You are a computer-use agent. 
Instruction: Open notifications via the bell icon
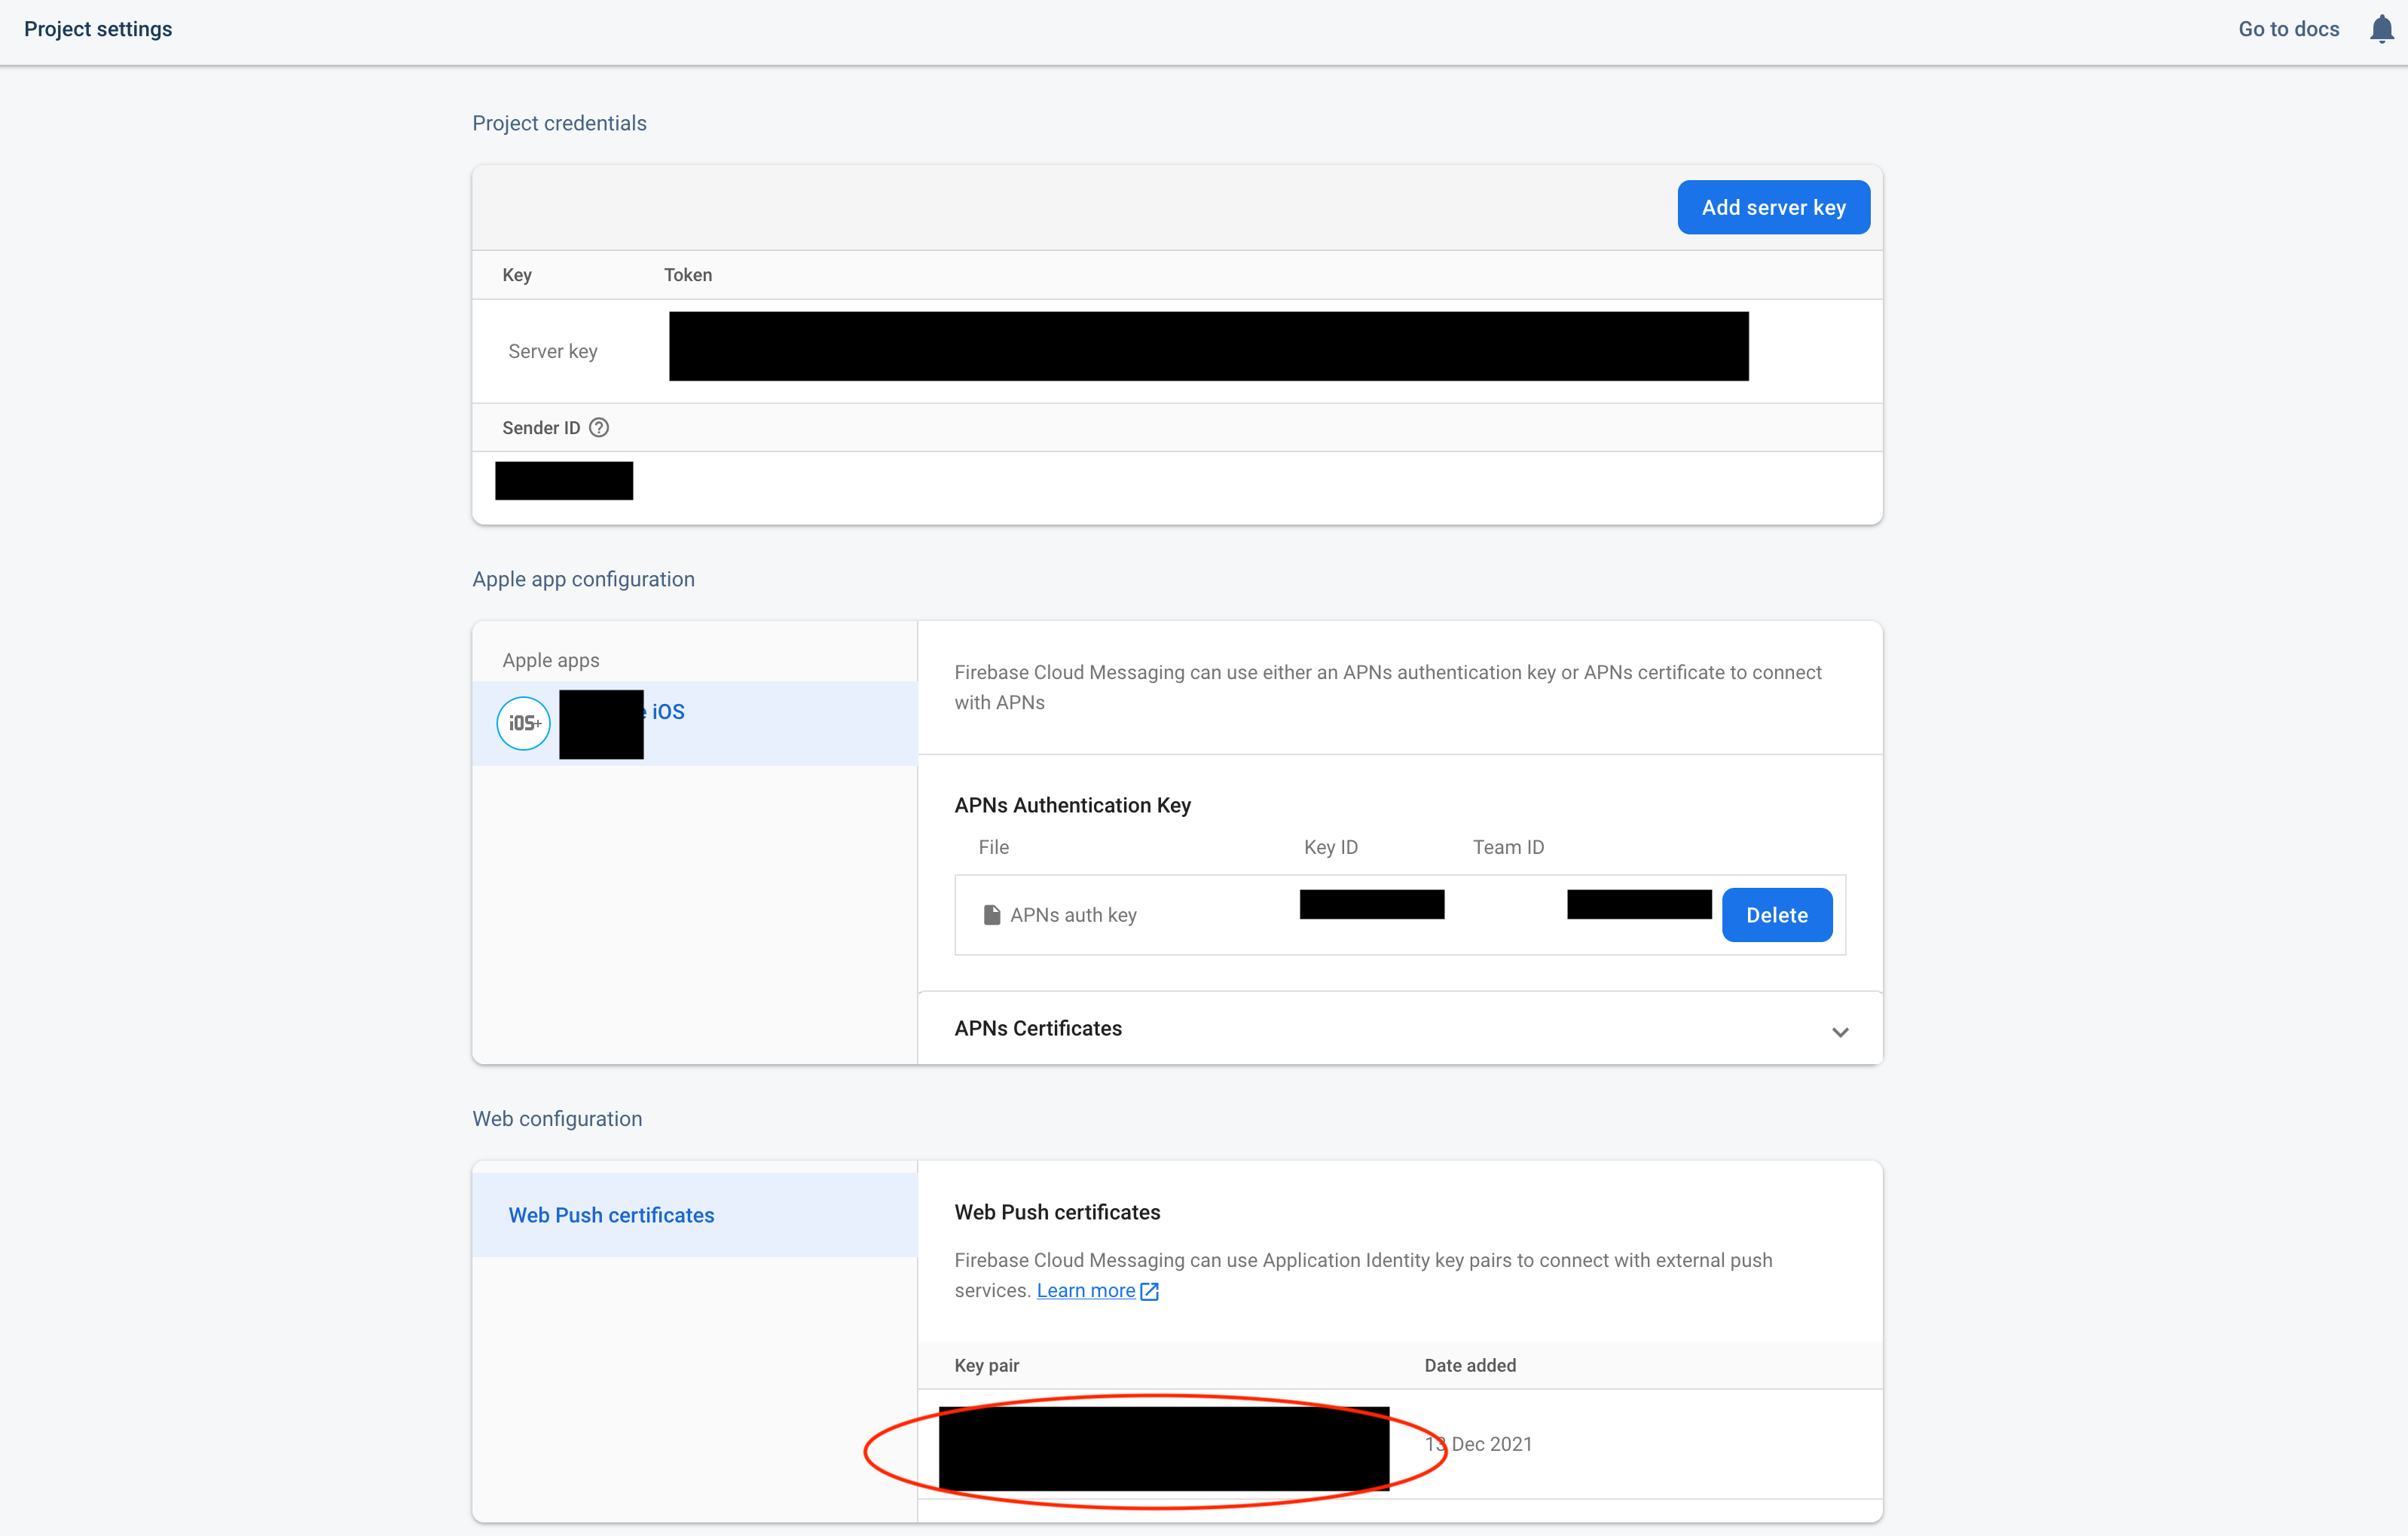(2380, 29)
